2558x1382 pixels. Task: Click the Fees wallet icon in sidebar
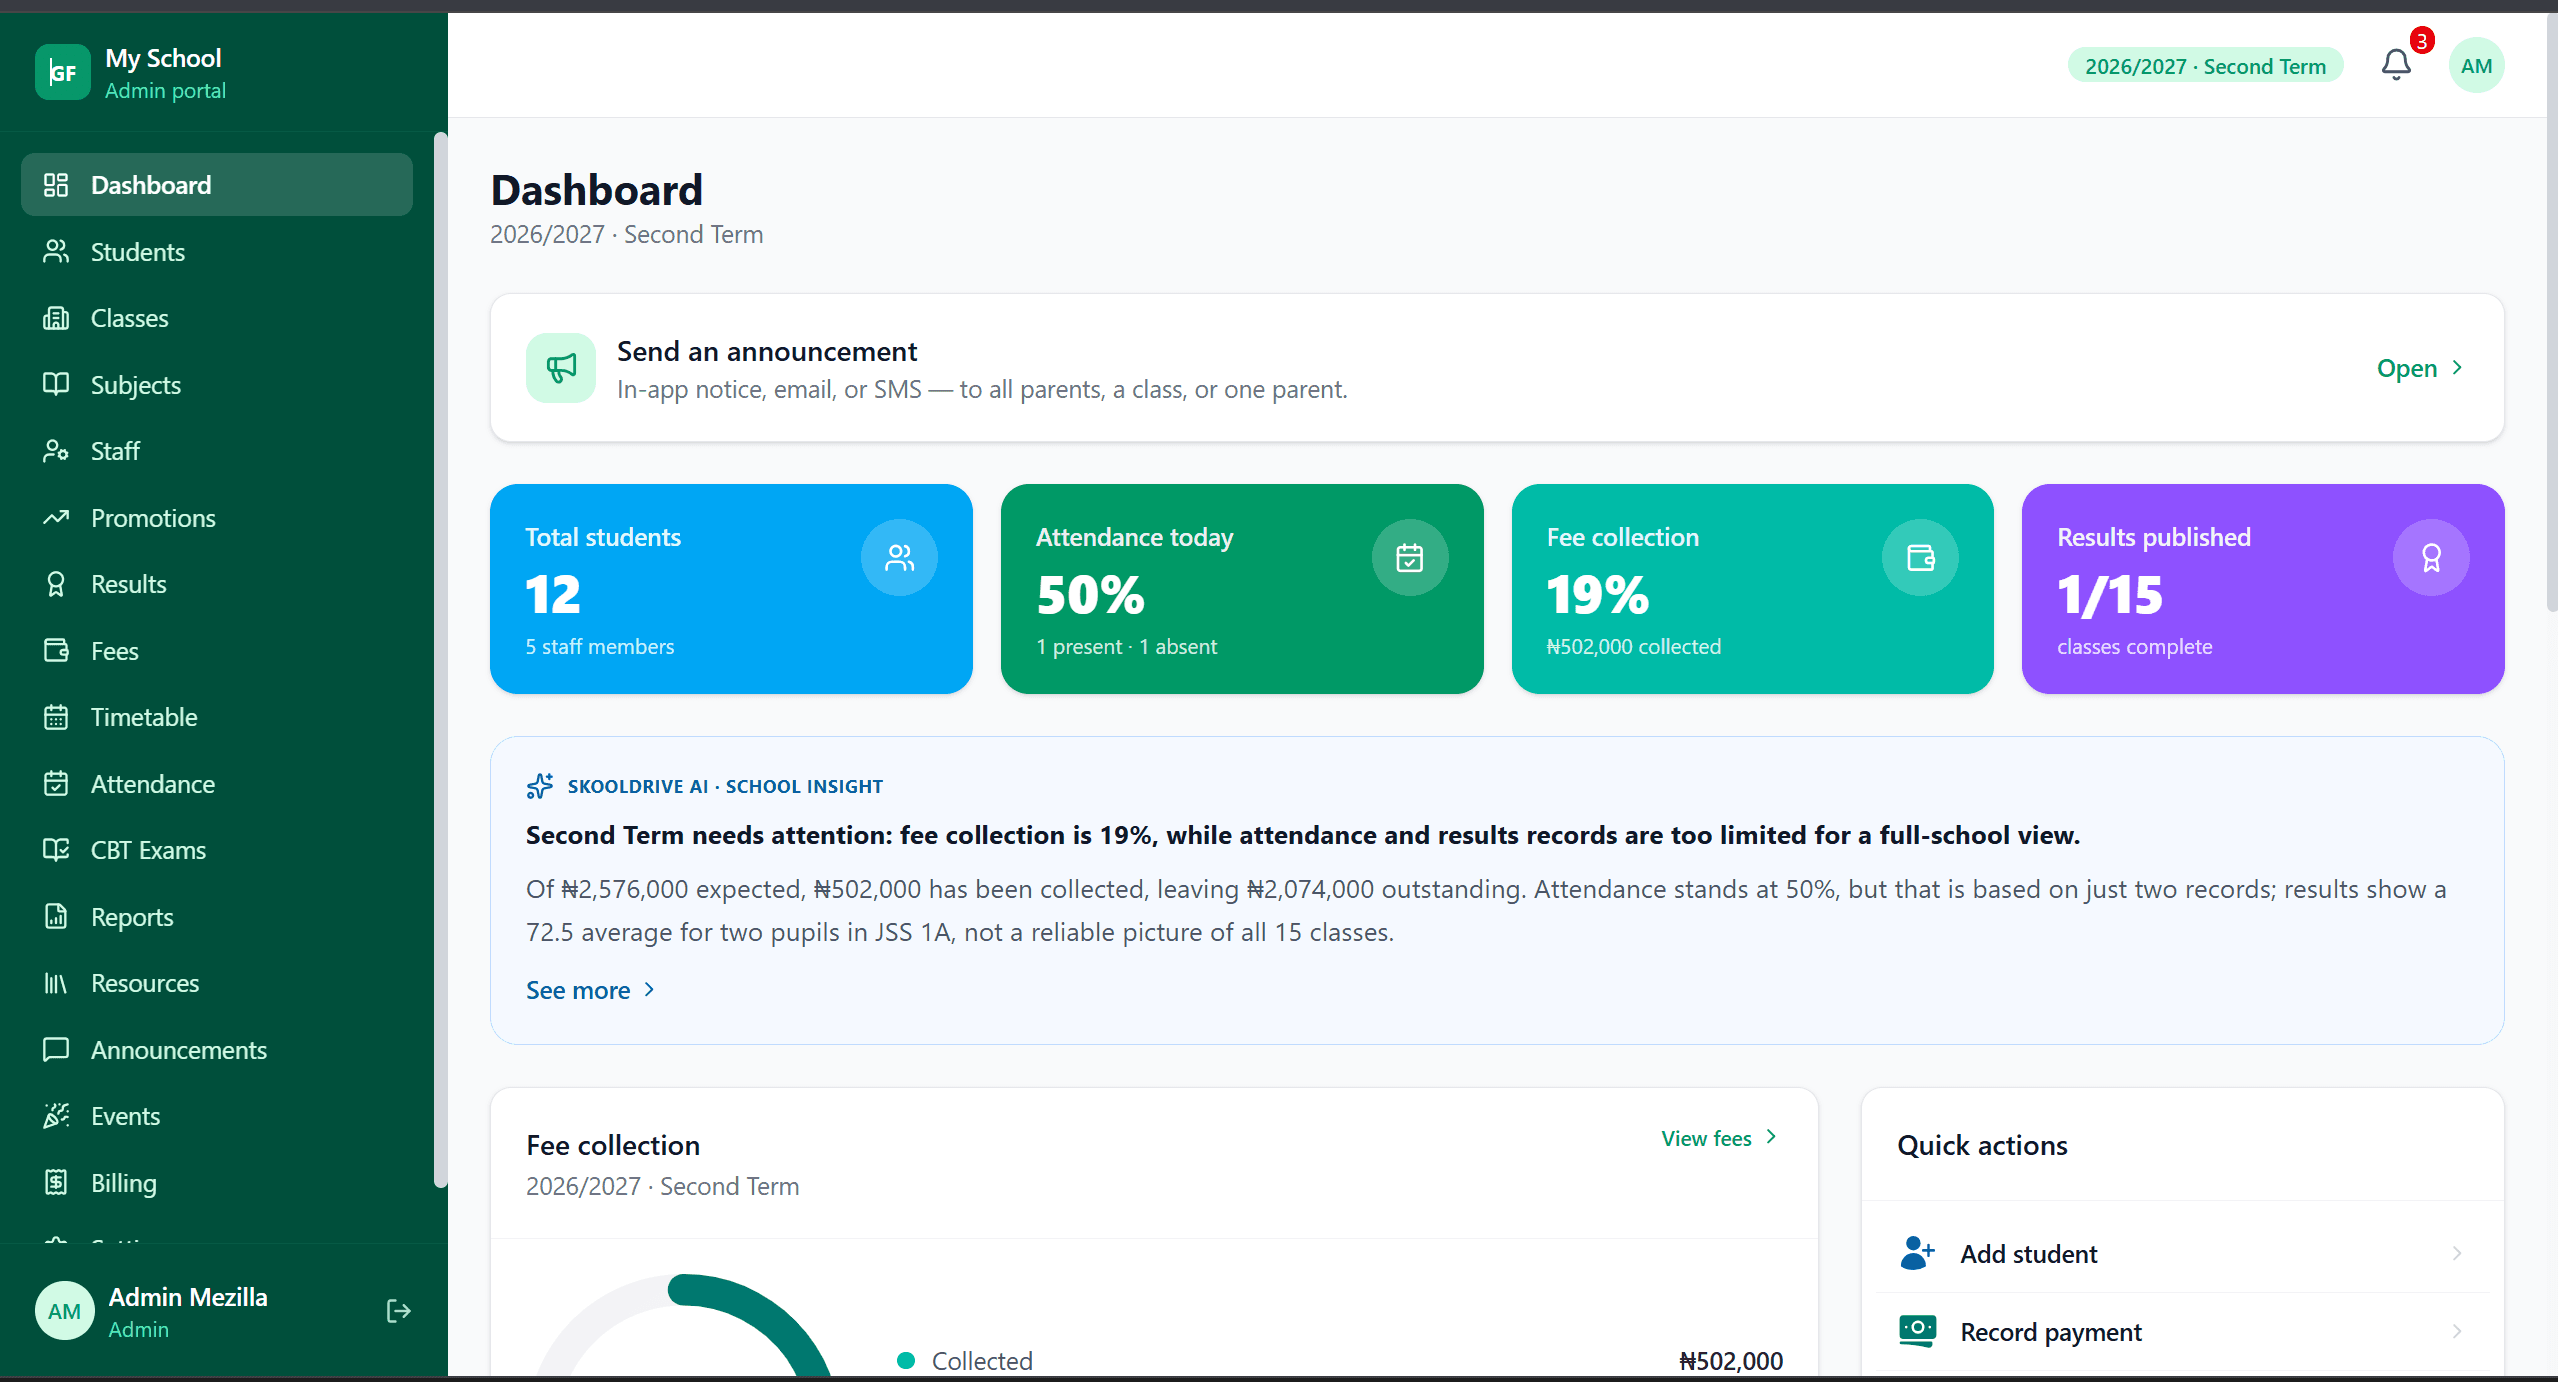(x=56, y=650)
